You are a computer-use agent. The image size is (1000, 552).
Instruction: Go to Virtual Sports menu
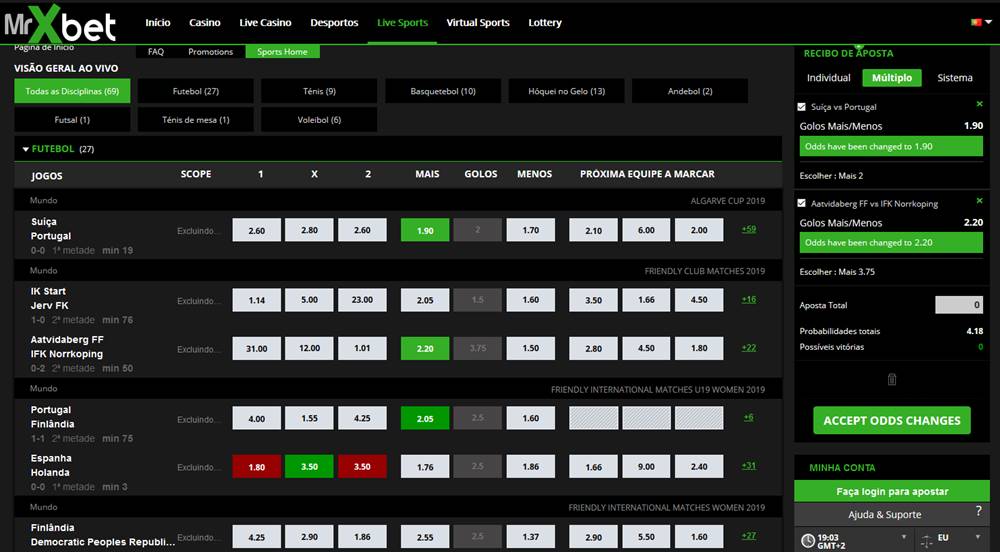coord(477,22)
